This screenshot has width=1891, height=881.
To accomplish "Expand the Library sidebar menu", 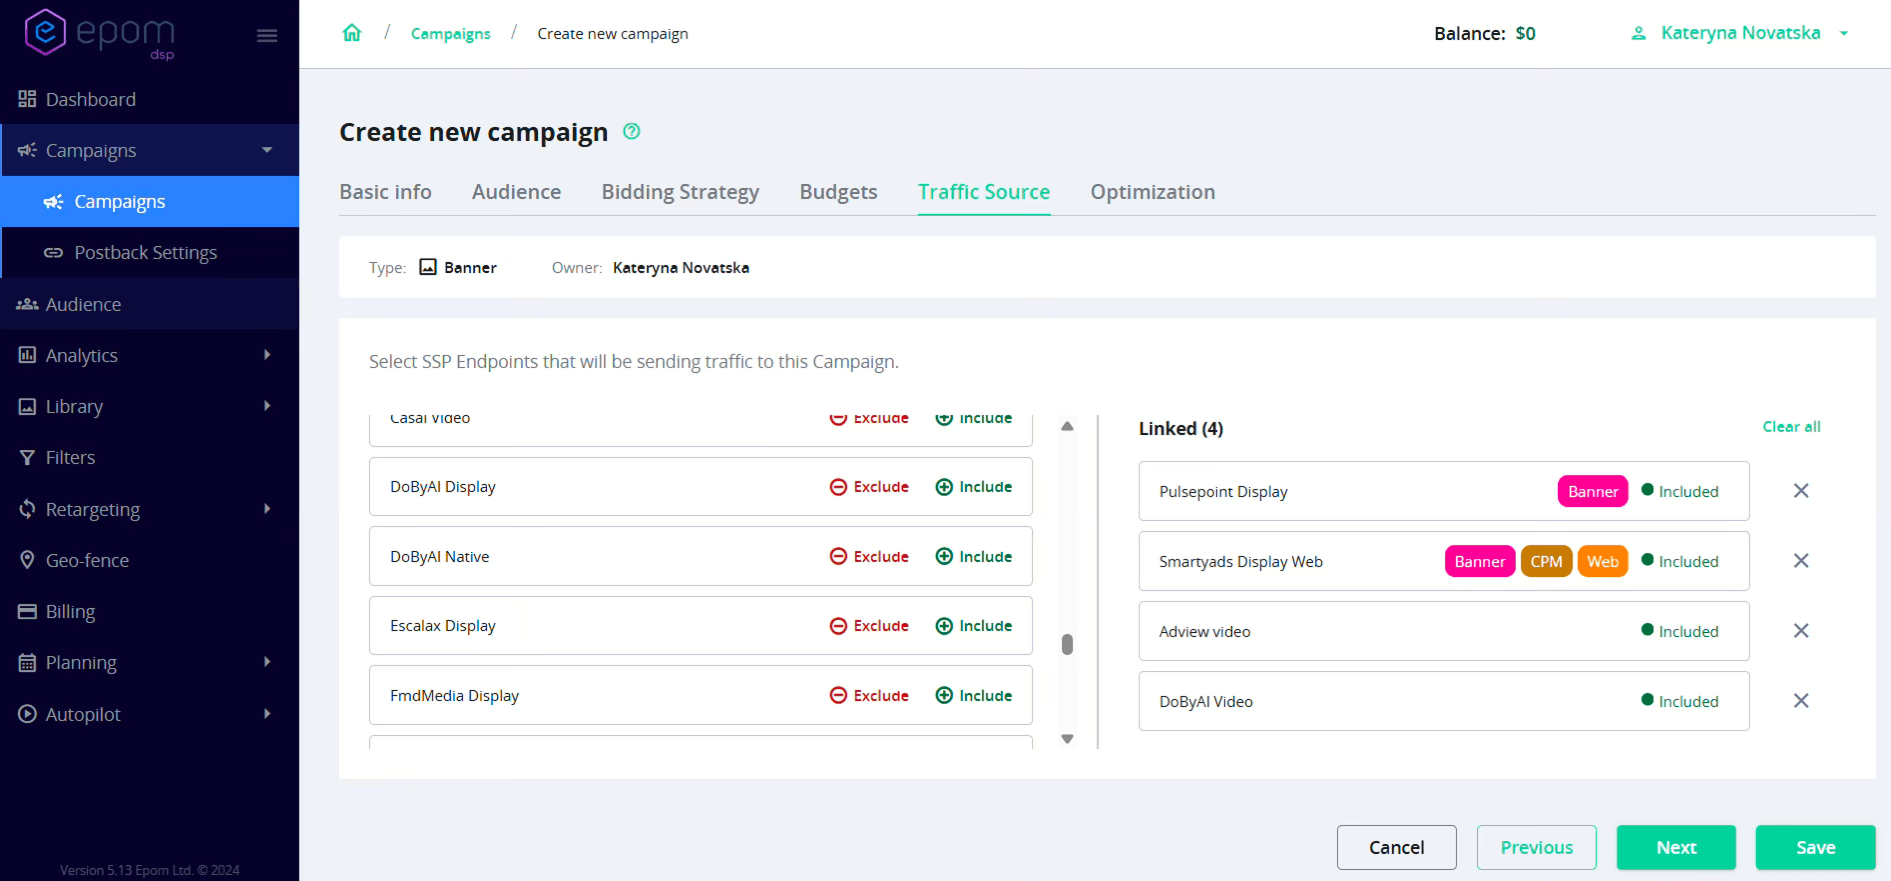I will coord(267,406).
